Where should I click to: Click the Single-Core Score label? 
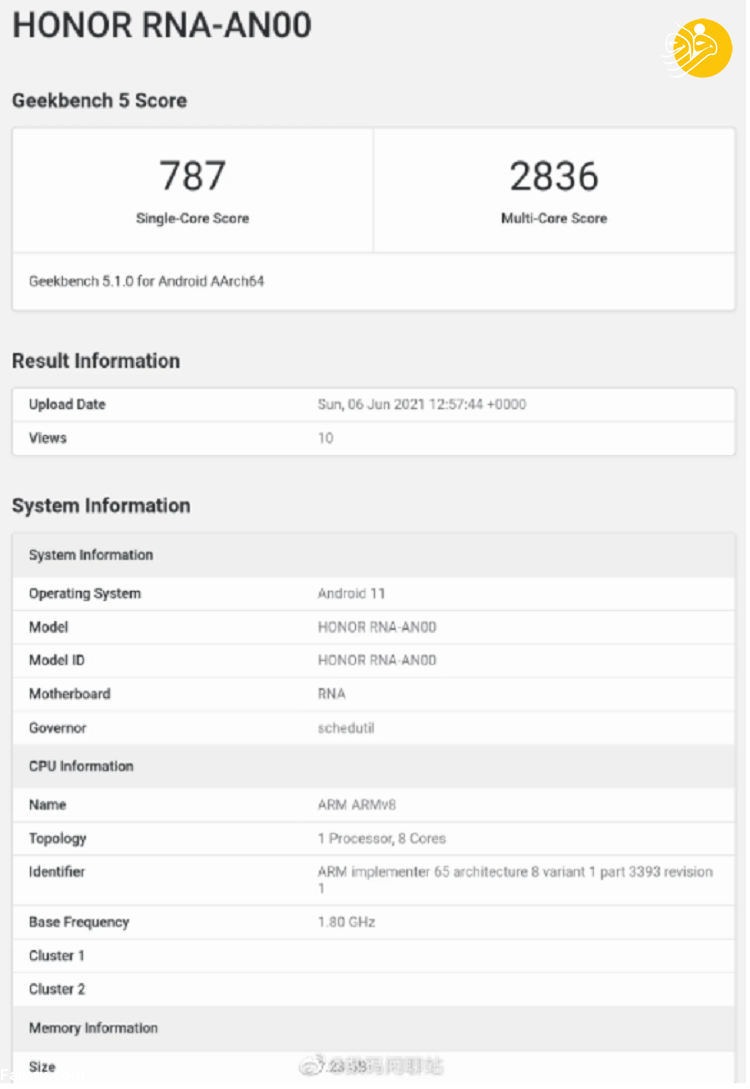click(192, 218)
